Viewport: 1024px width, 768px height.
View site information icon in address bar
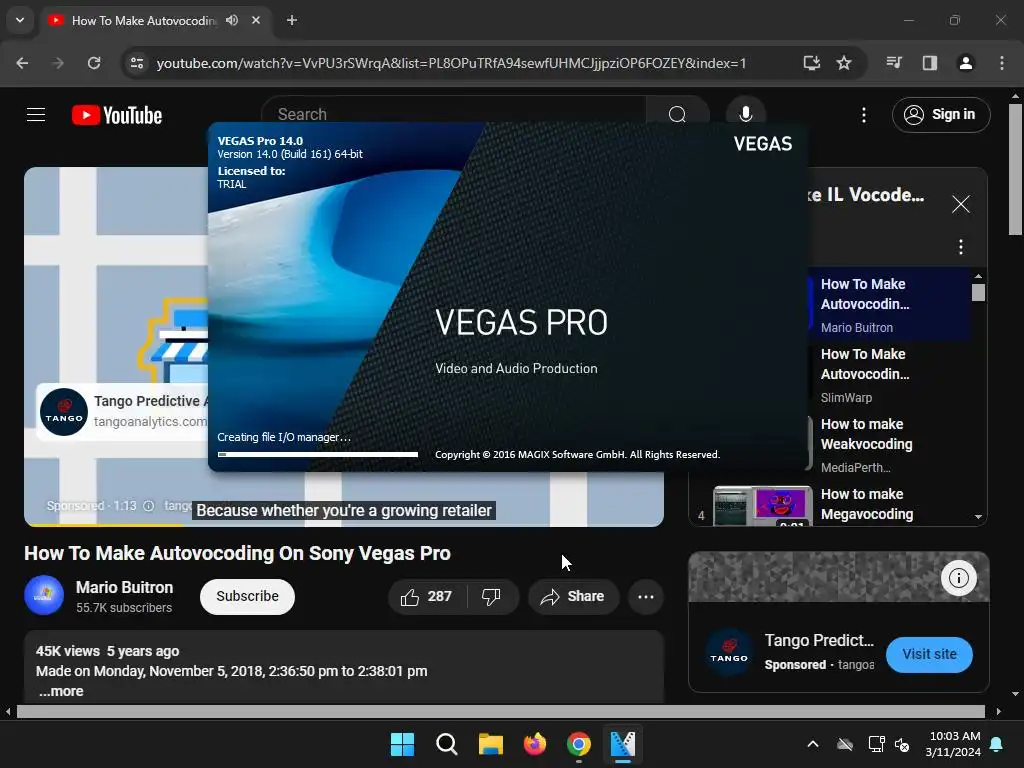click(137, 63)
